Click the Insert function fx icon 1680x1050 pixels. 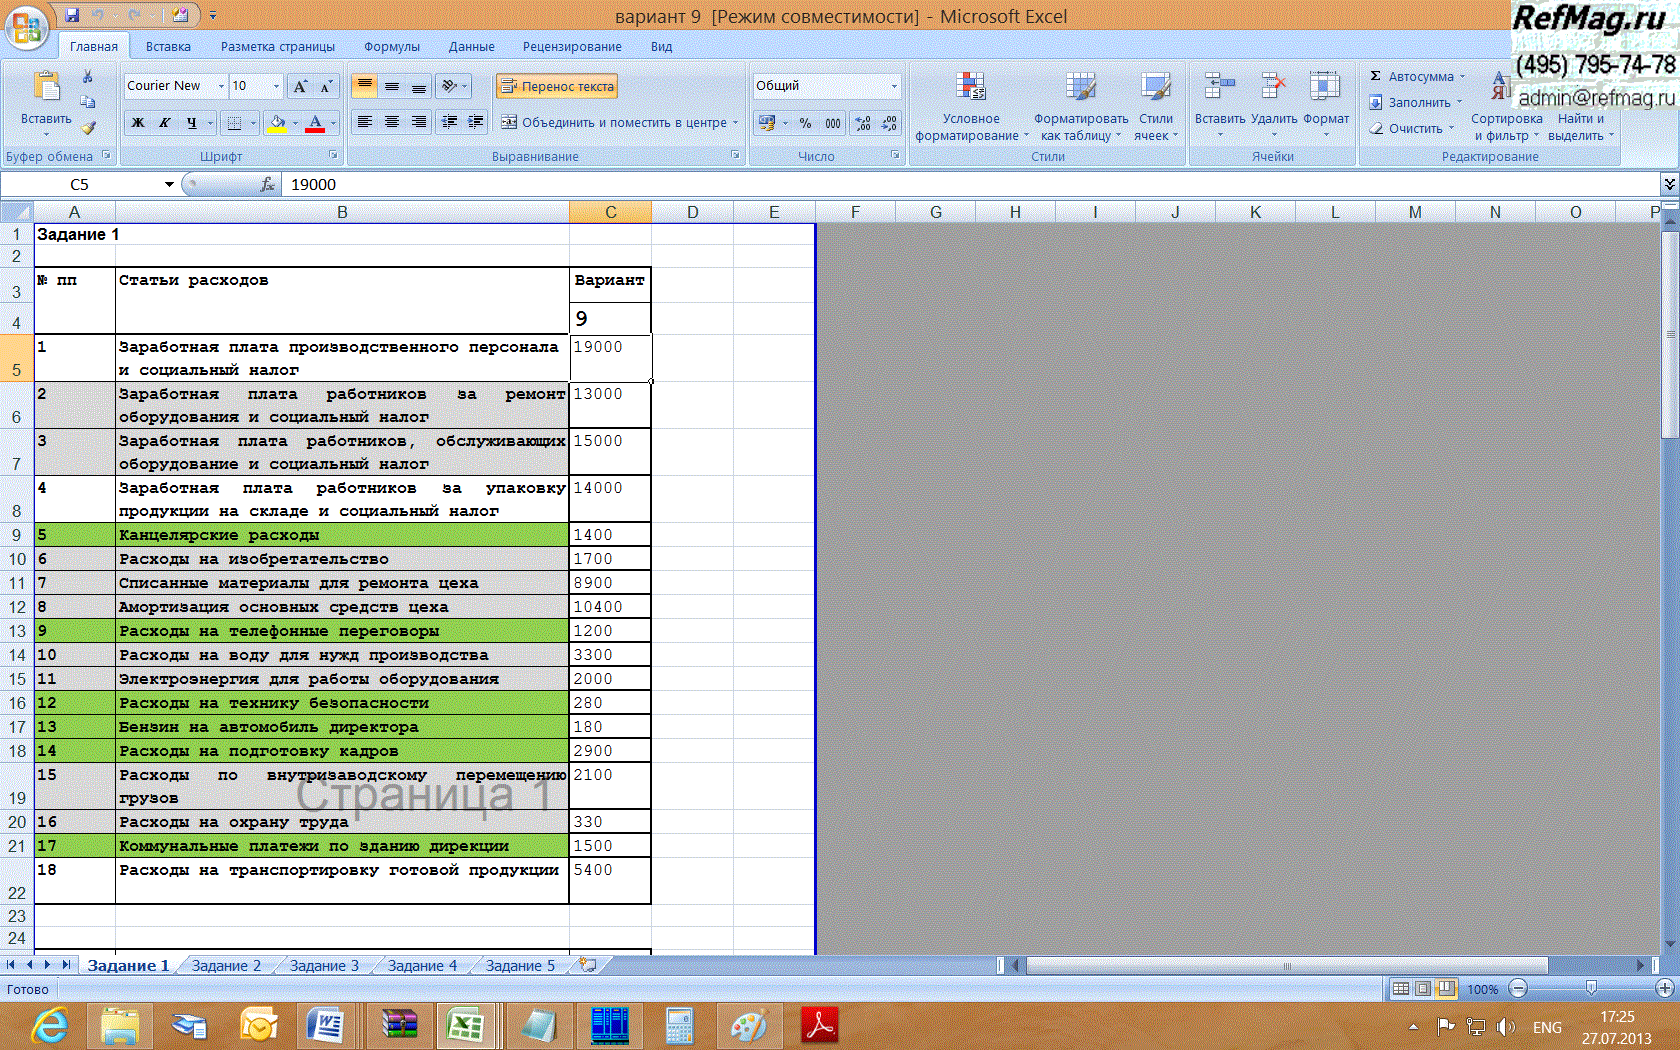click(x=267, y=184)
